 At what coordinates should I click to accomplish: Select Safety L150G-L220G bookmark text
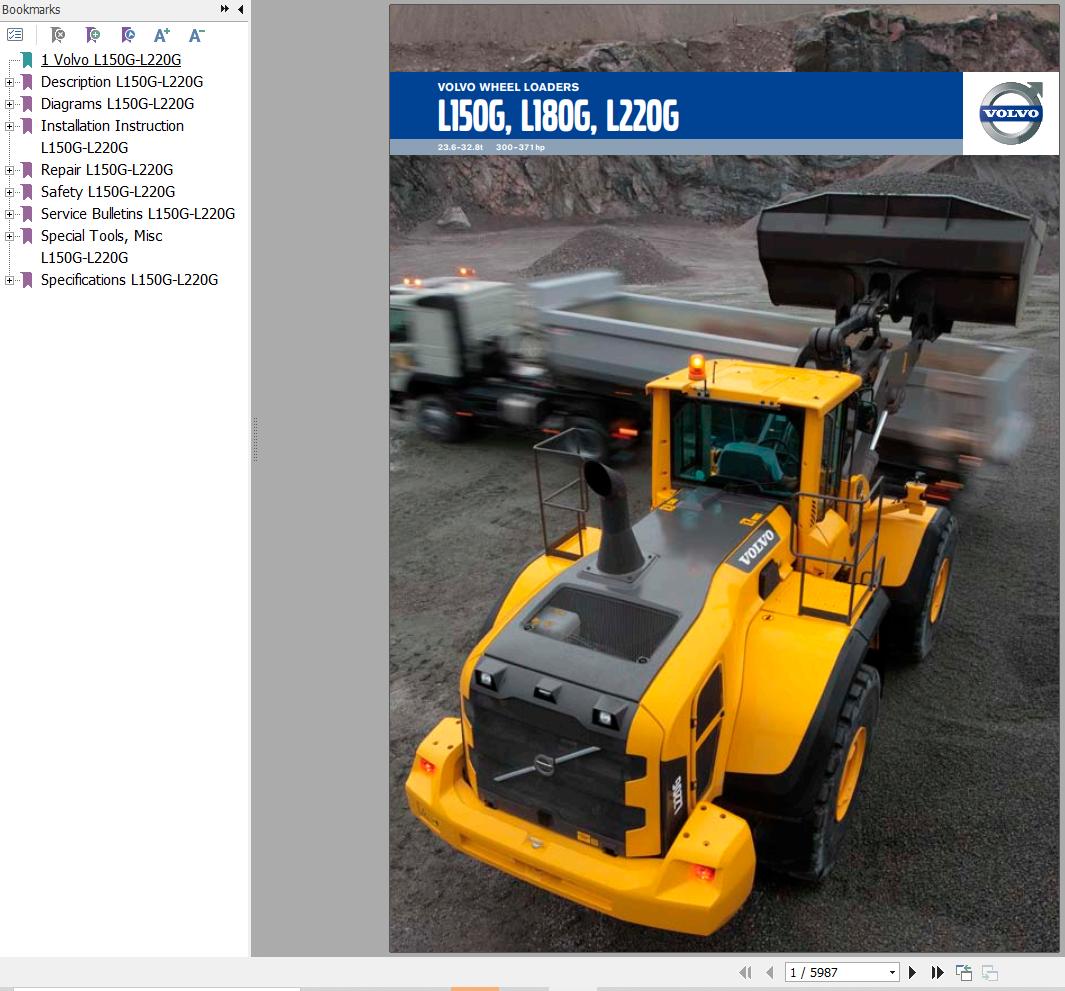click(x=108, y=192)
